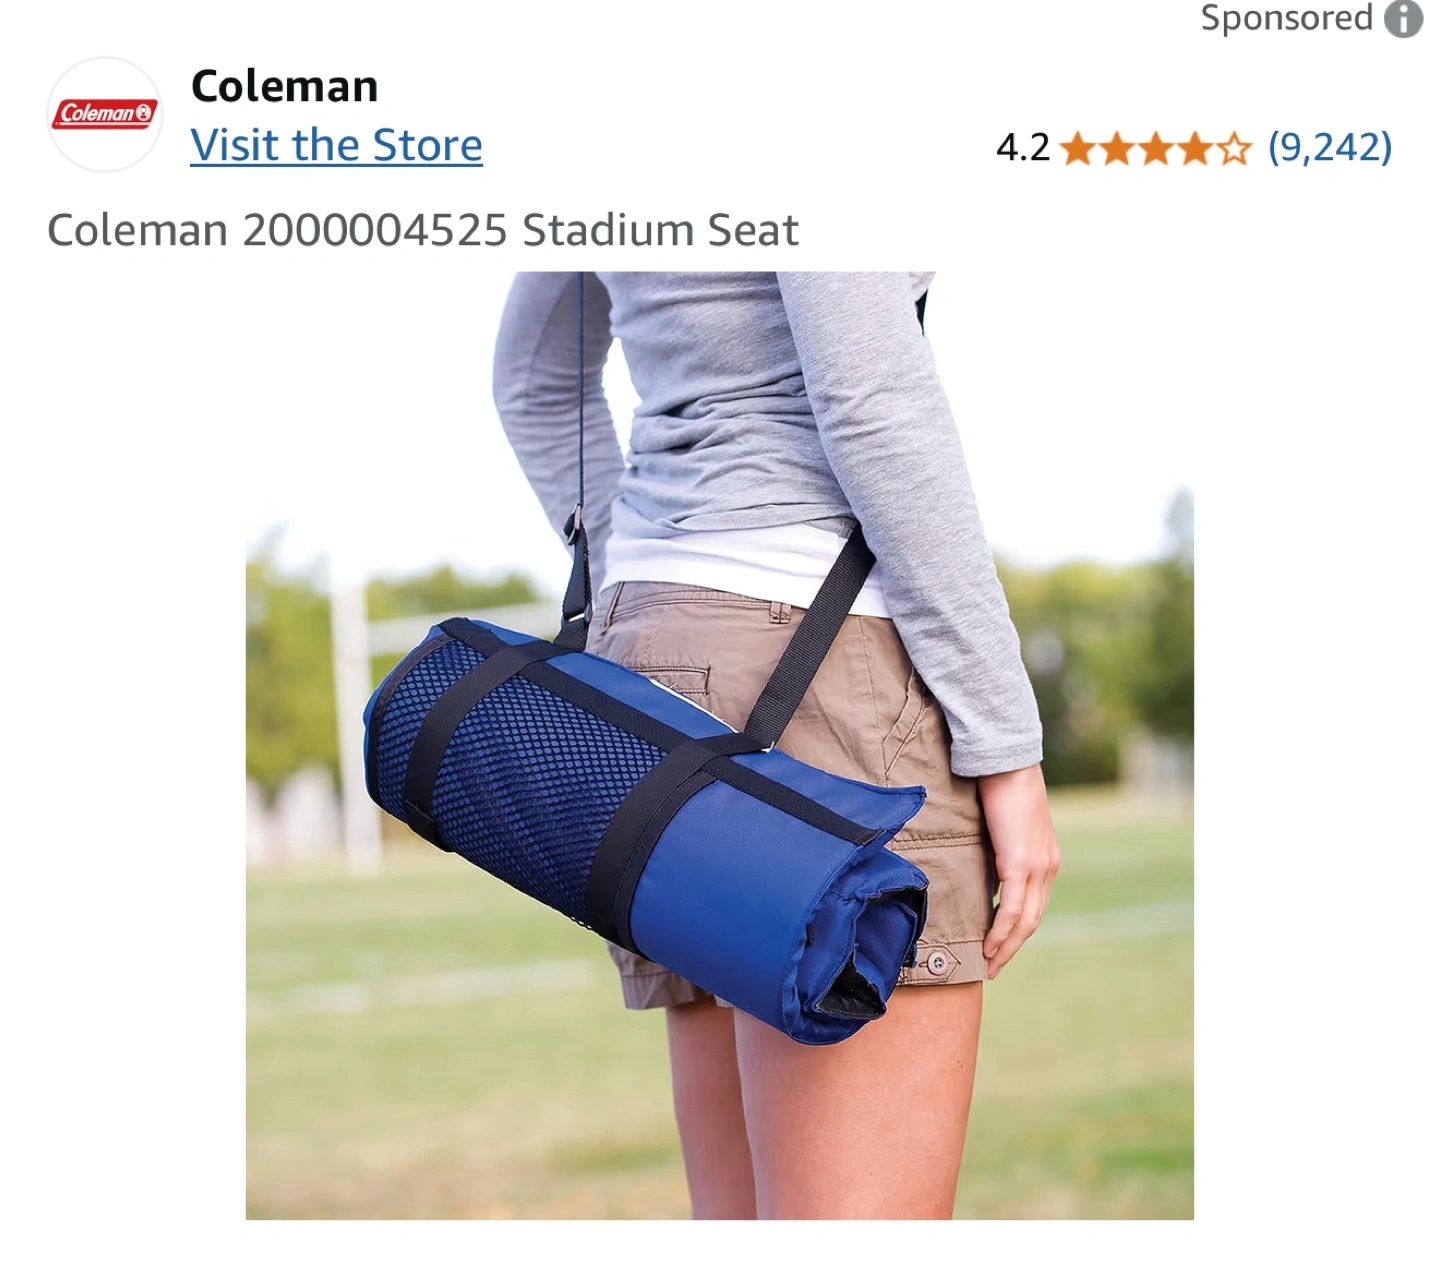Viewport: 1440px width, 1288px height.
Task: Select the first orange rating star
Action: tap(1078, 149)
